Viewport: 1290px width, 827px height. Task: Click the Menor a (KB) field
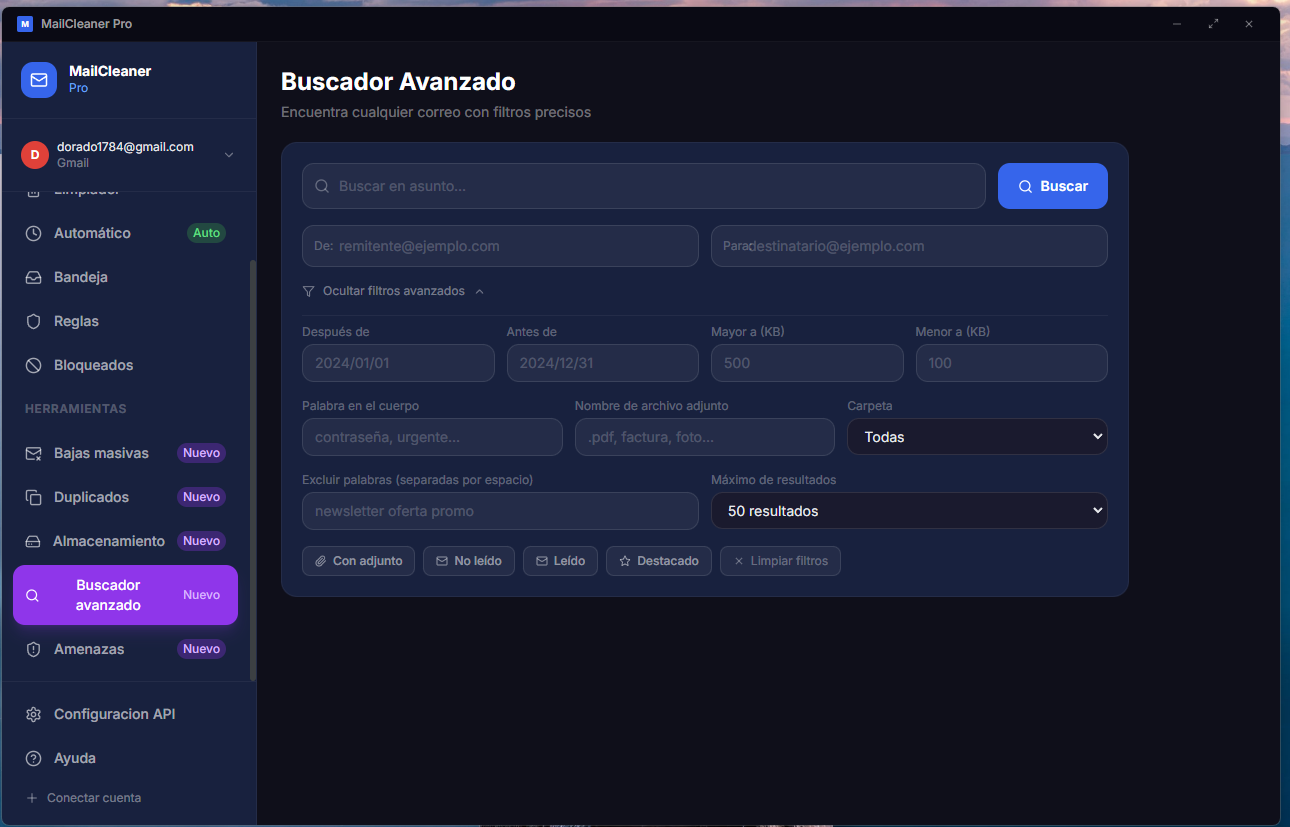[x=1012, y=363]
